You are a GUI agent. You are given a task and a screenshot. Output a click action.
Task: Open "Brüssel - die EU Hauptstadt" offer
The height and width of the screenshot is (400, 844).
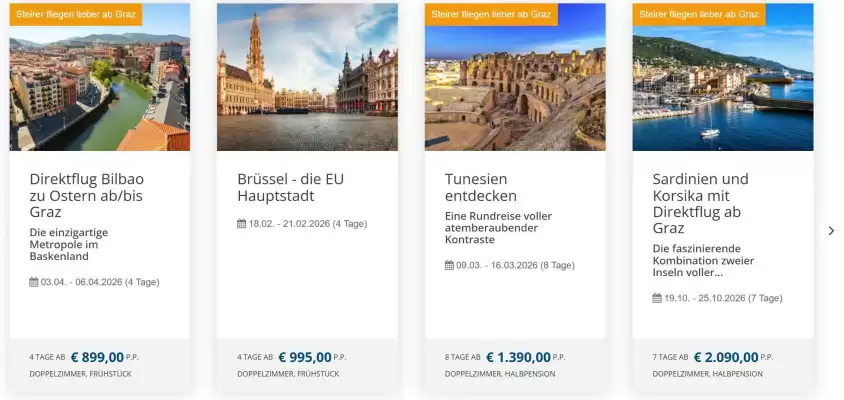tap(290, 187)
